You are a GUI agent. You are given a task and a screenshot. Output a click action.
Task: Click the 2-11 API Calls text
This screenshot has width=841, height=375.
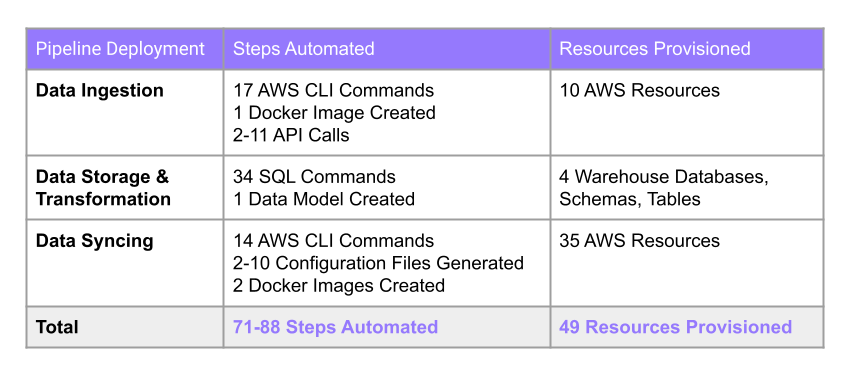pyautogui.click(x=291, y=135)
